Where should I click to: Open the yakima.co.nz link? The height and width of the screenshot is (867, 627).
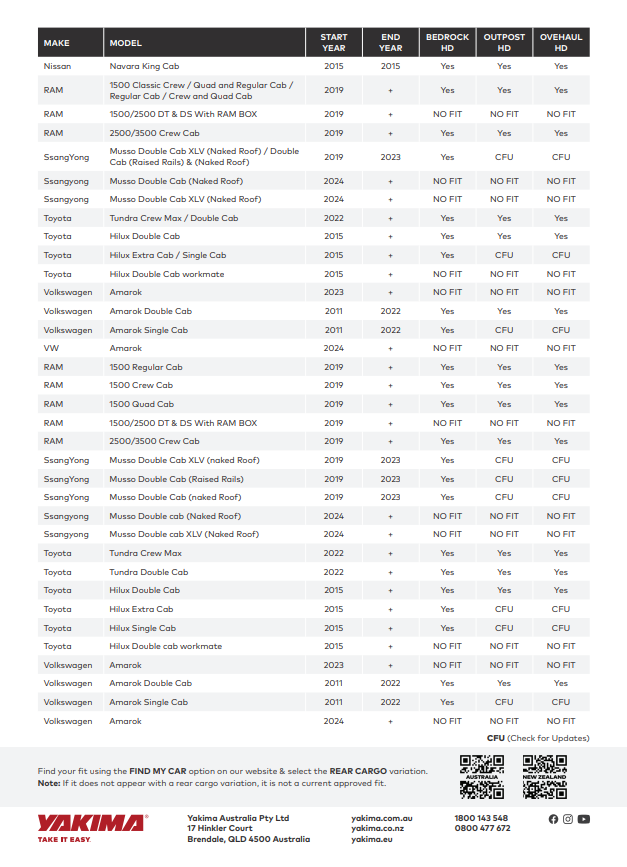[378, 828]
